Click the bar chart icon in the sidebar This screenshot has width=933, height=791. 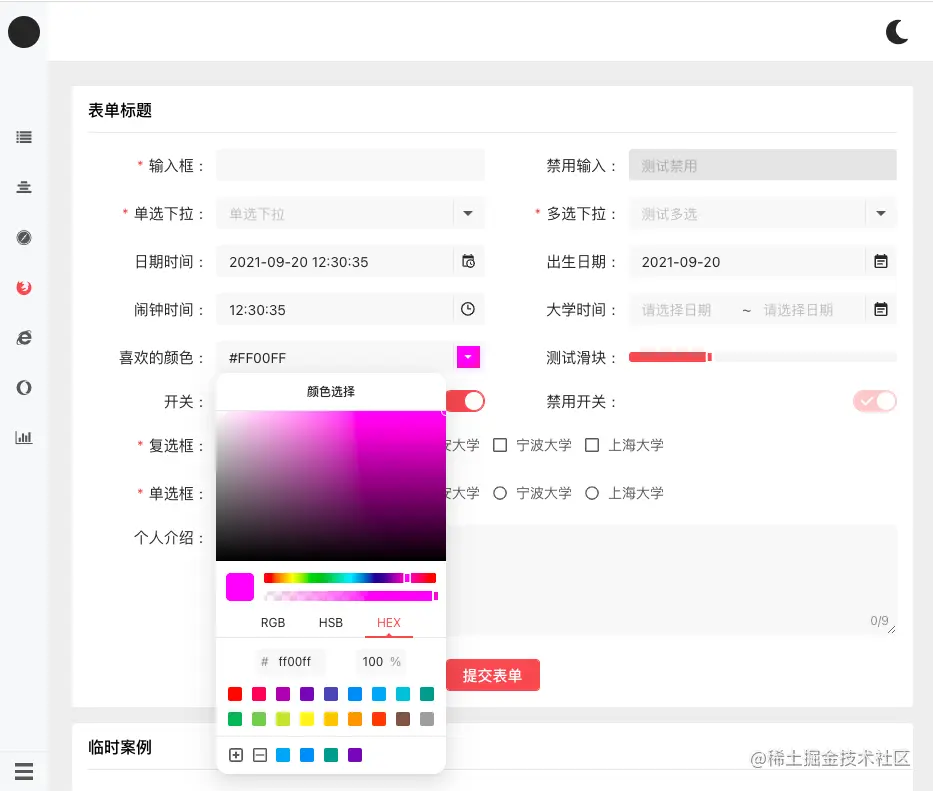pyautogui.click(x=24, y=437)
